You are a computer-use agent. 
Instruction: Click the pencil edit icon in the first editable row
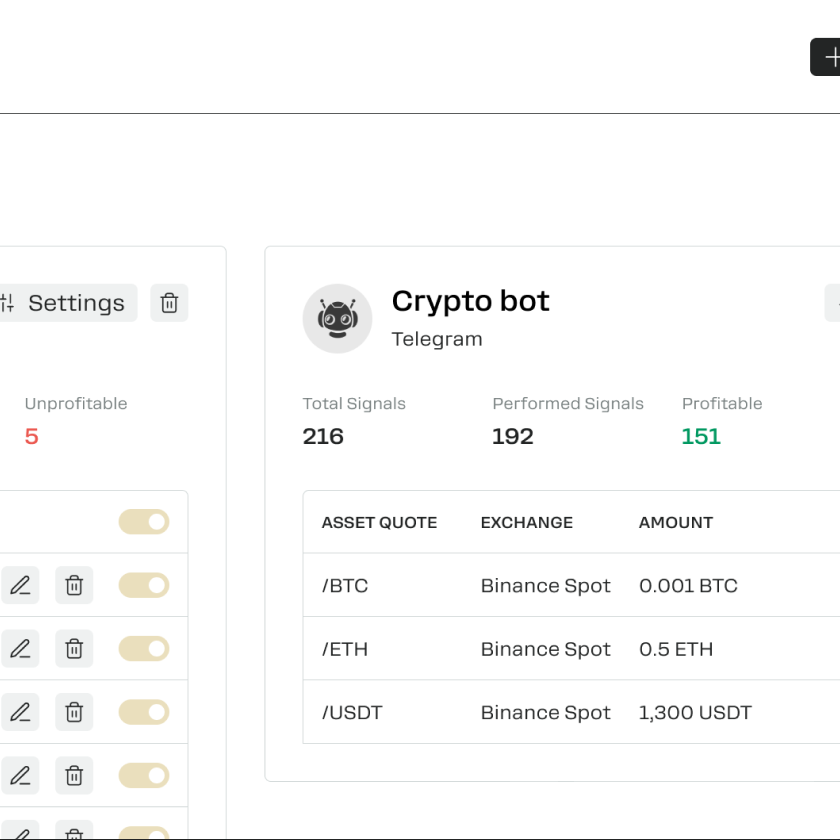(x=20, y=585)
